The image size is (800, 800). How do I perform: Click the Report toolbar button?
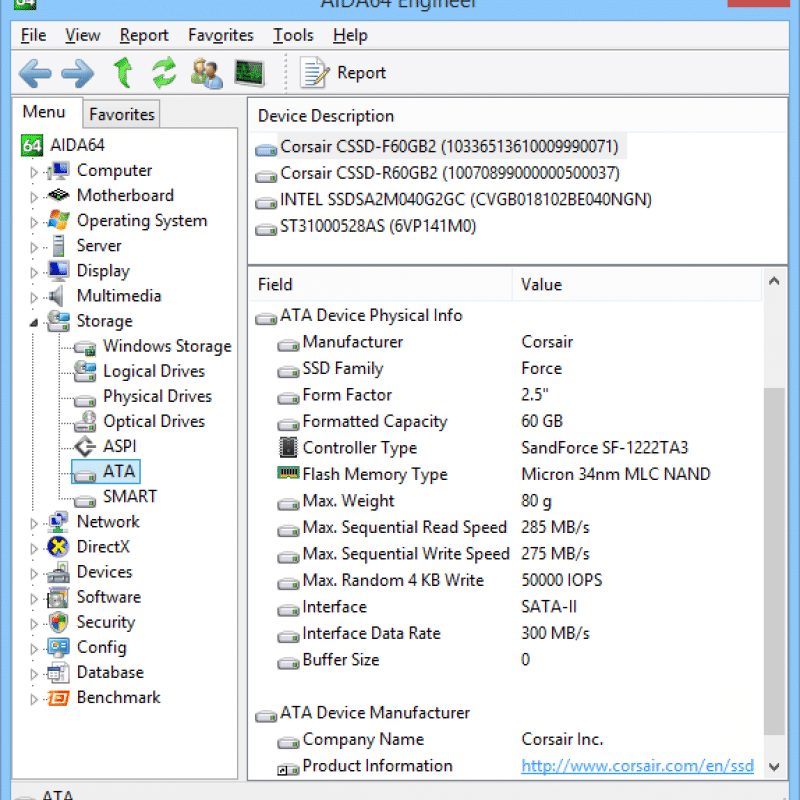click(343, 73)
